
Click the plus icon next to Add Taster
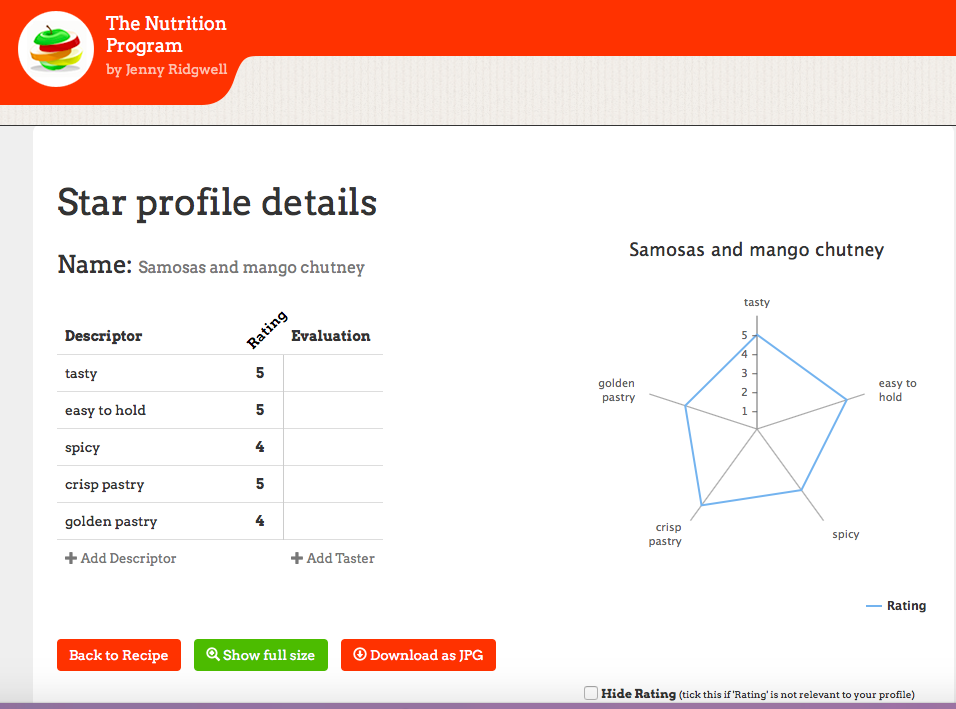click(296, 558)
